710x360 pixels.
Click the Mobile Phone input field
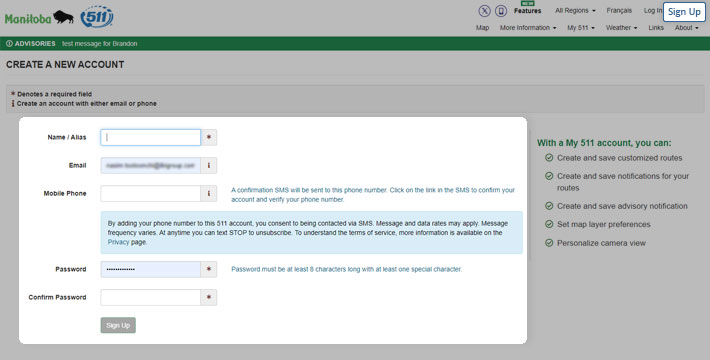click(x=151, y=193)
